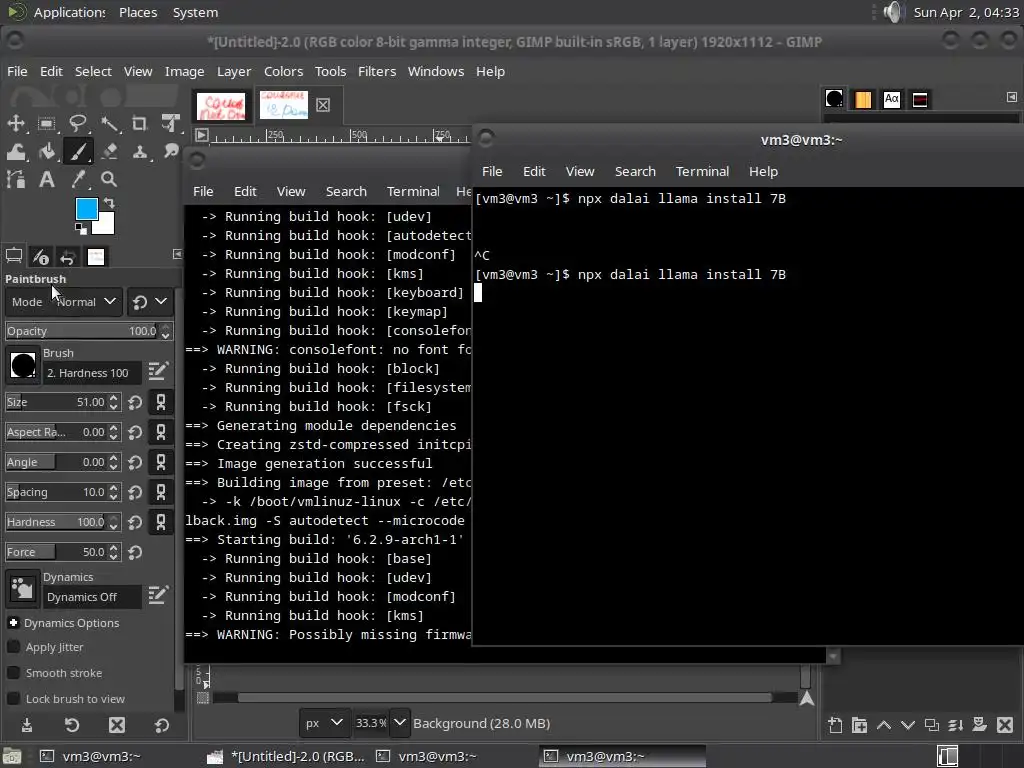Open the brush preview selector
Image resolution: width=1024 pixels, height=768 pixels.
23,364
